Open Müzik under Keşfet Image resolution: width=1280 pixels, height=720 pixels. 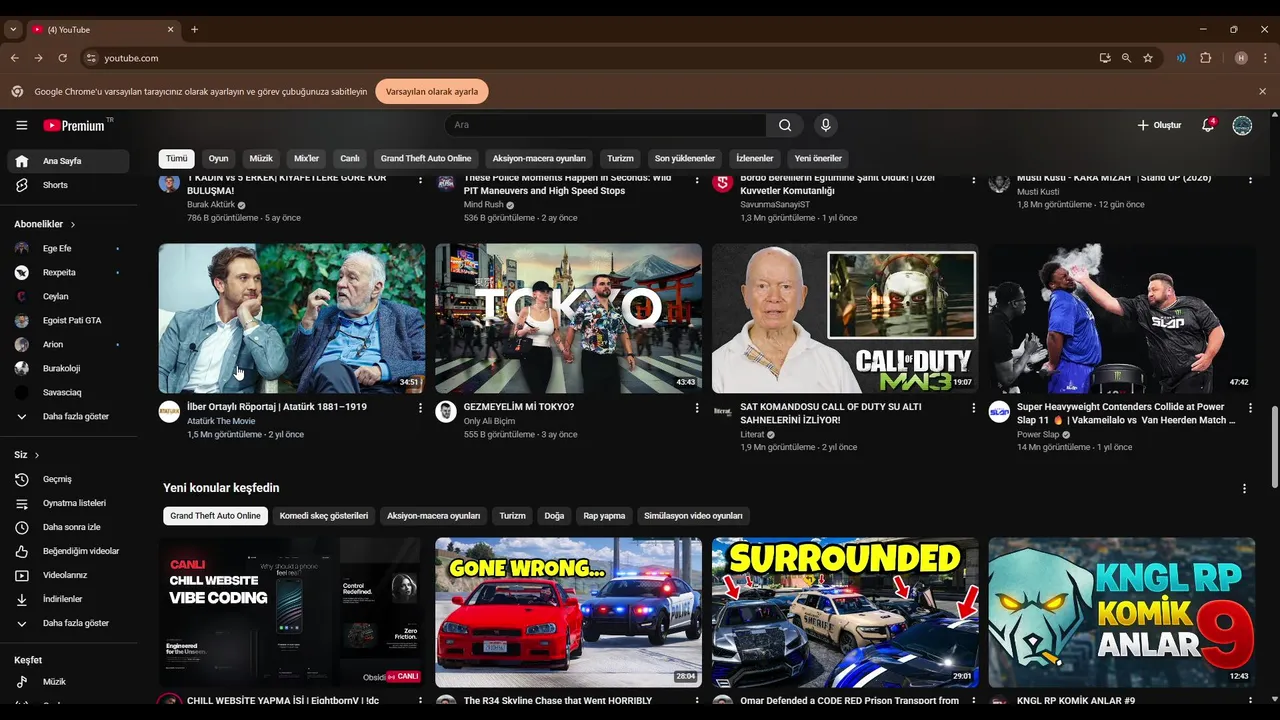tap(68, 681)
